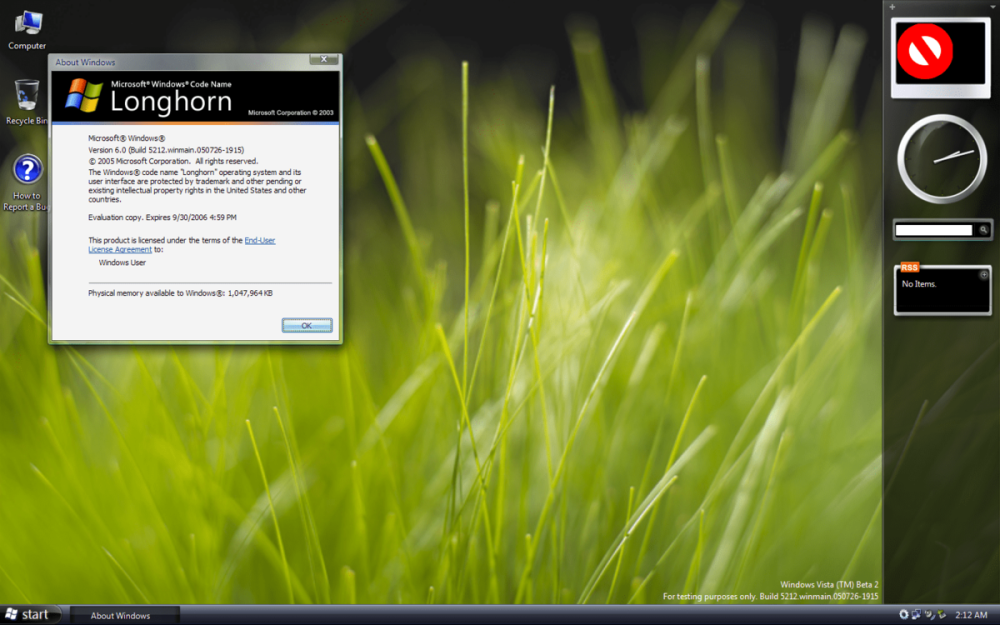Viewport: 1000px width, 625px height.
Task: Click the slideshow gadget in the sidebar
Action: click(940, 55)
